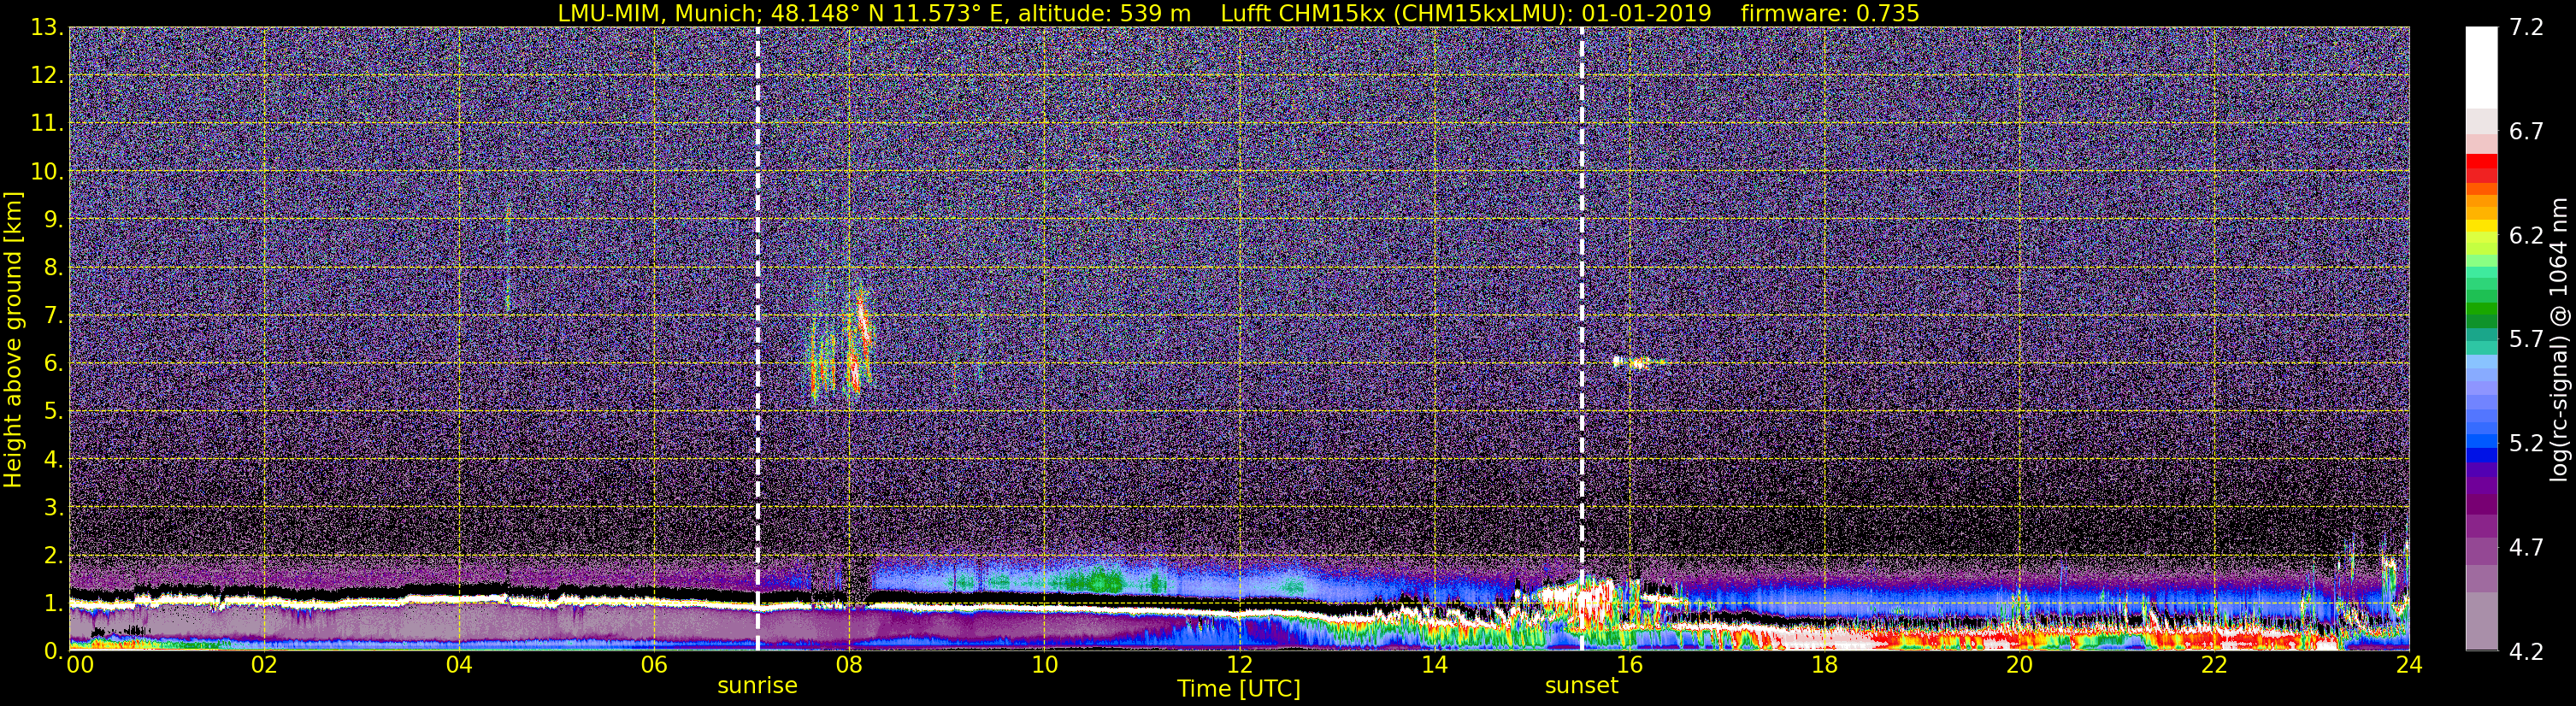Click the time tick label '16'
This screenshot has height=706, width=2576.
click(1629, 666)
